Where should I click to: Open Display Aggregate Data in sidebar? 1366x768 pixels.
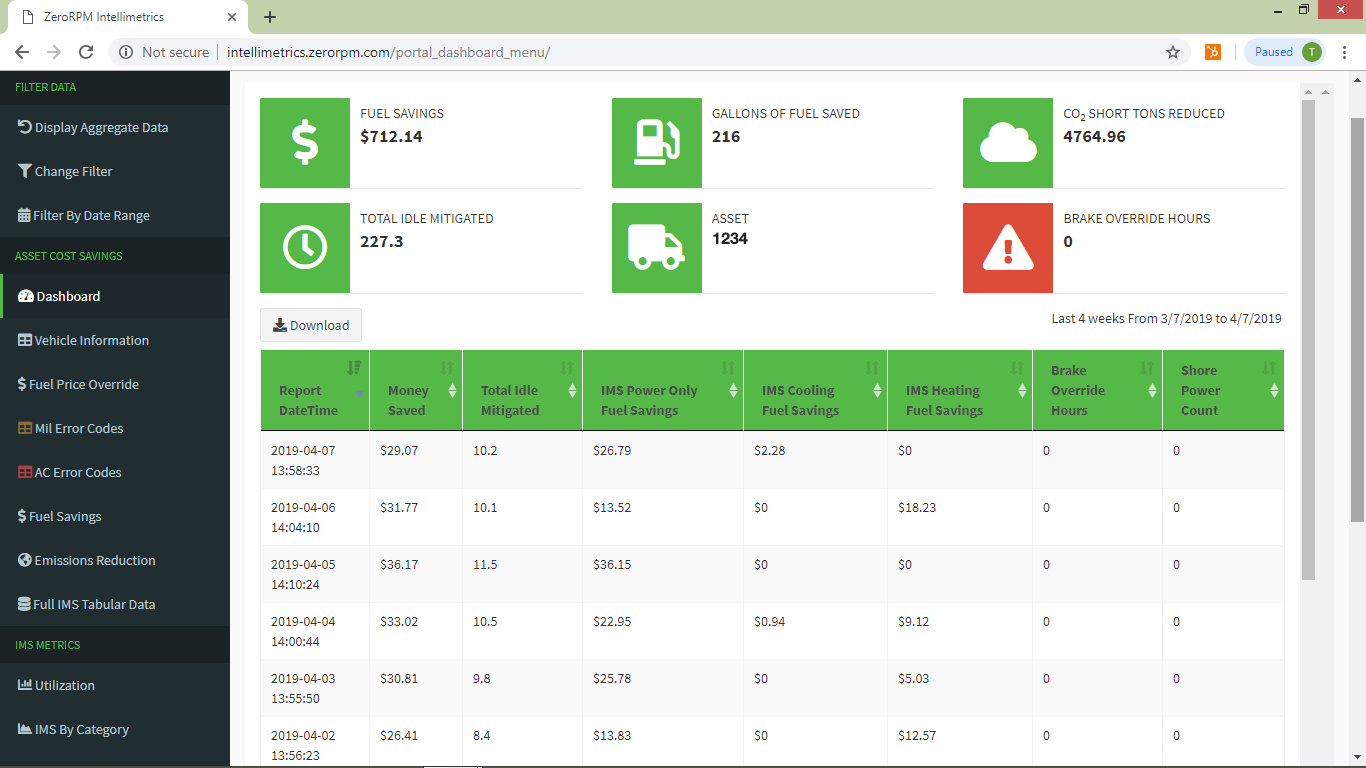coord(93,128)
